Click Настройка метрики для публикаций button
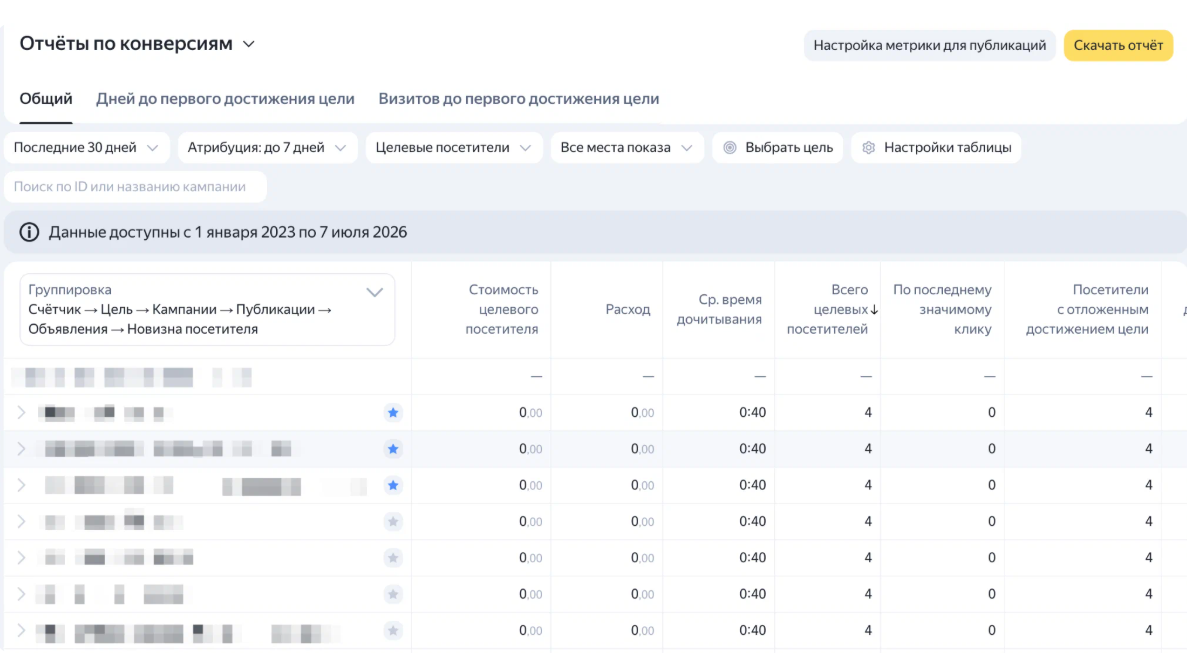The image size is (1187, 667). pyautogui.click(x=929, y=45)
